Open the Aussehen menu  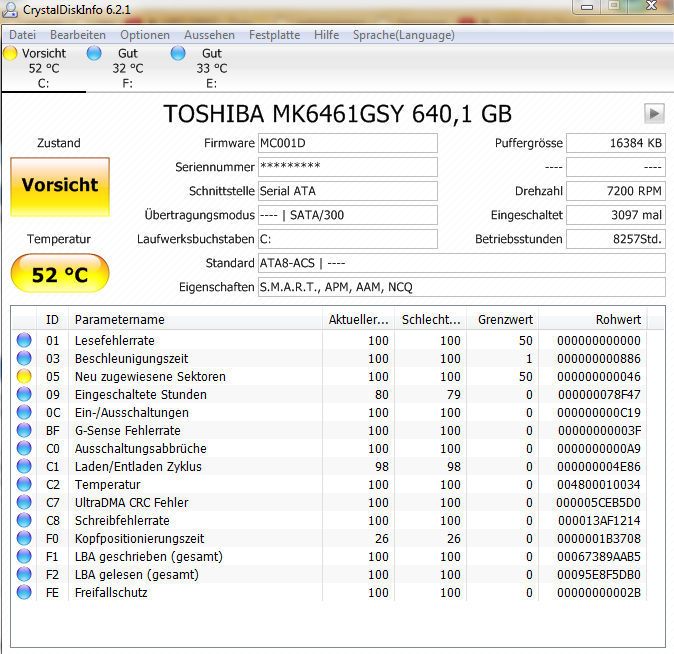209,35
